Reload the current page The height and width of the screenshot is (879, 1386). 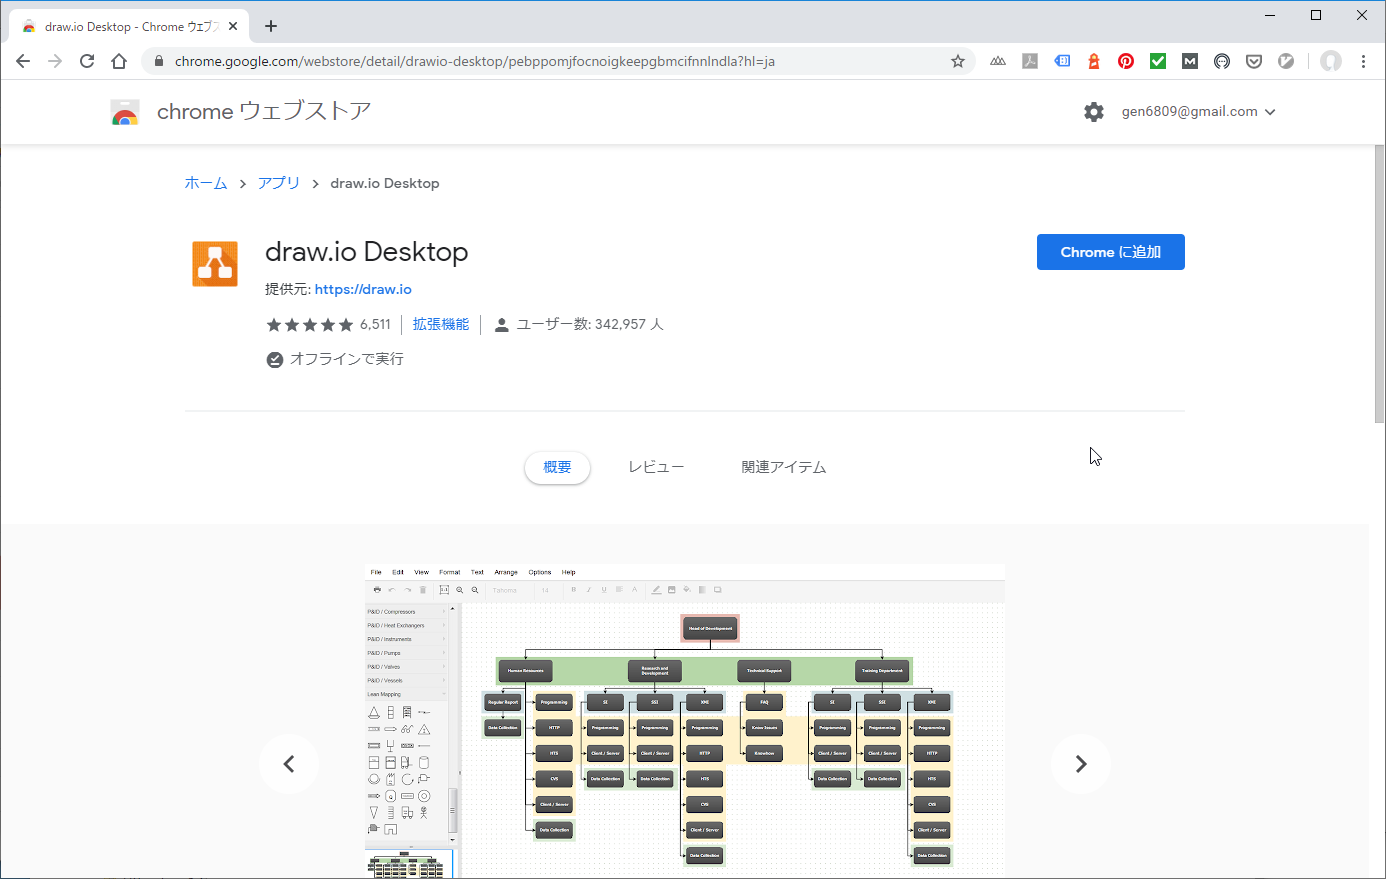point(87,61)
